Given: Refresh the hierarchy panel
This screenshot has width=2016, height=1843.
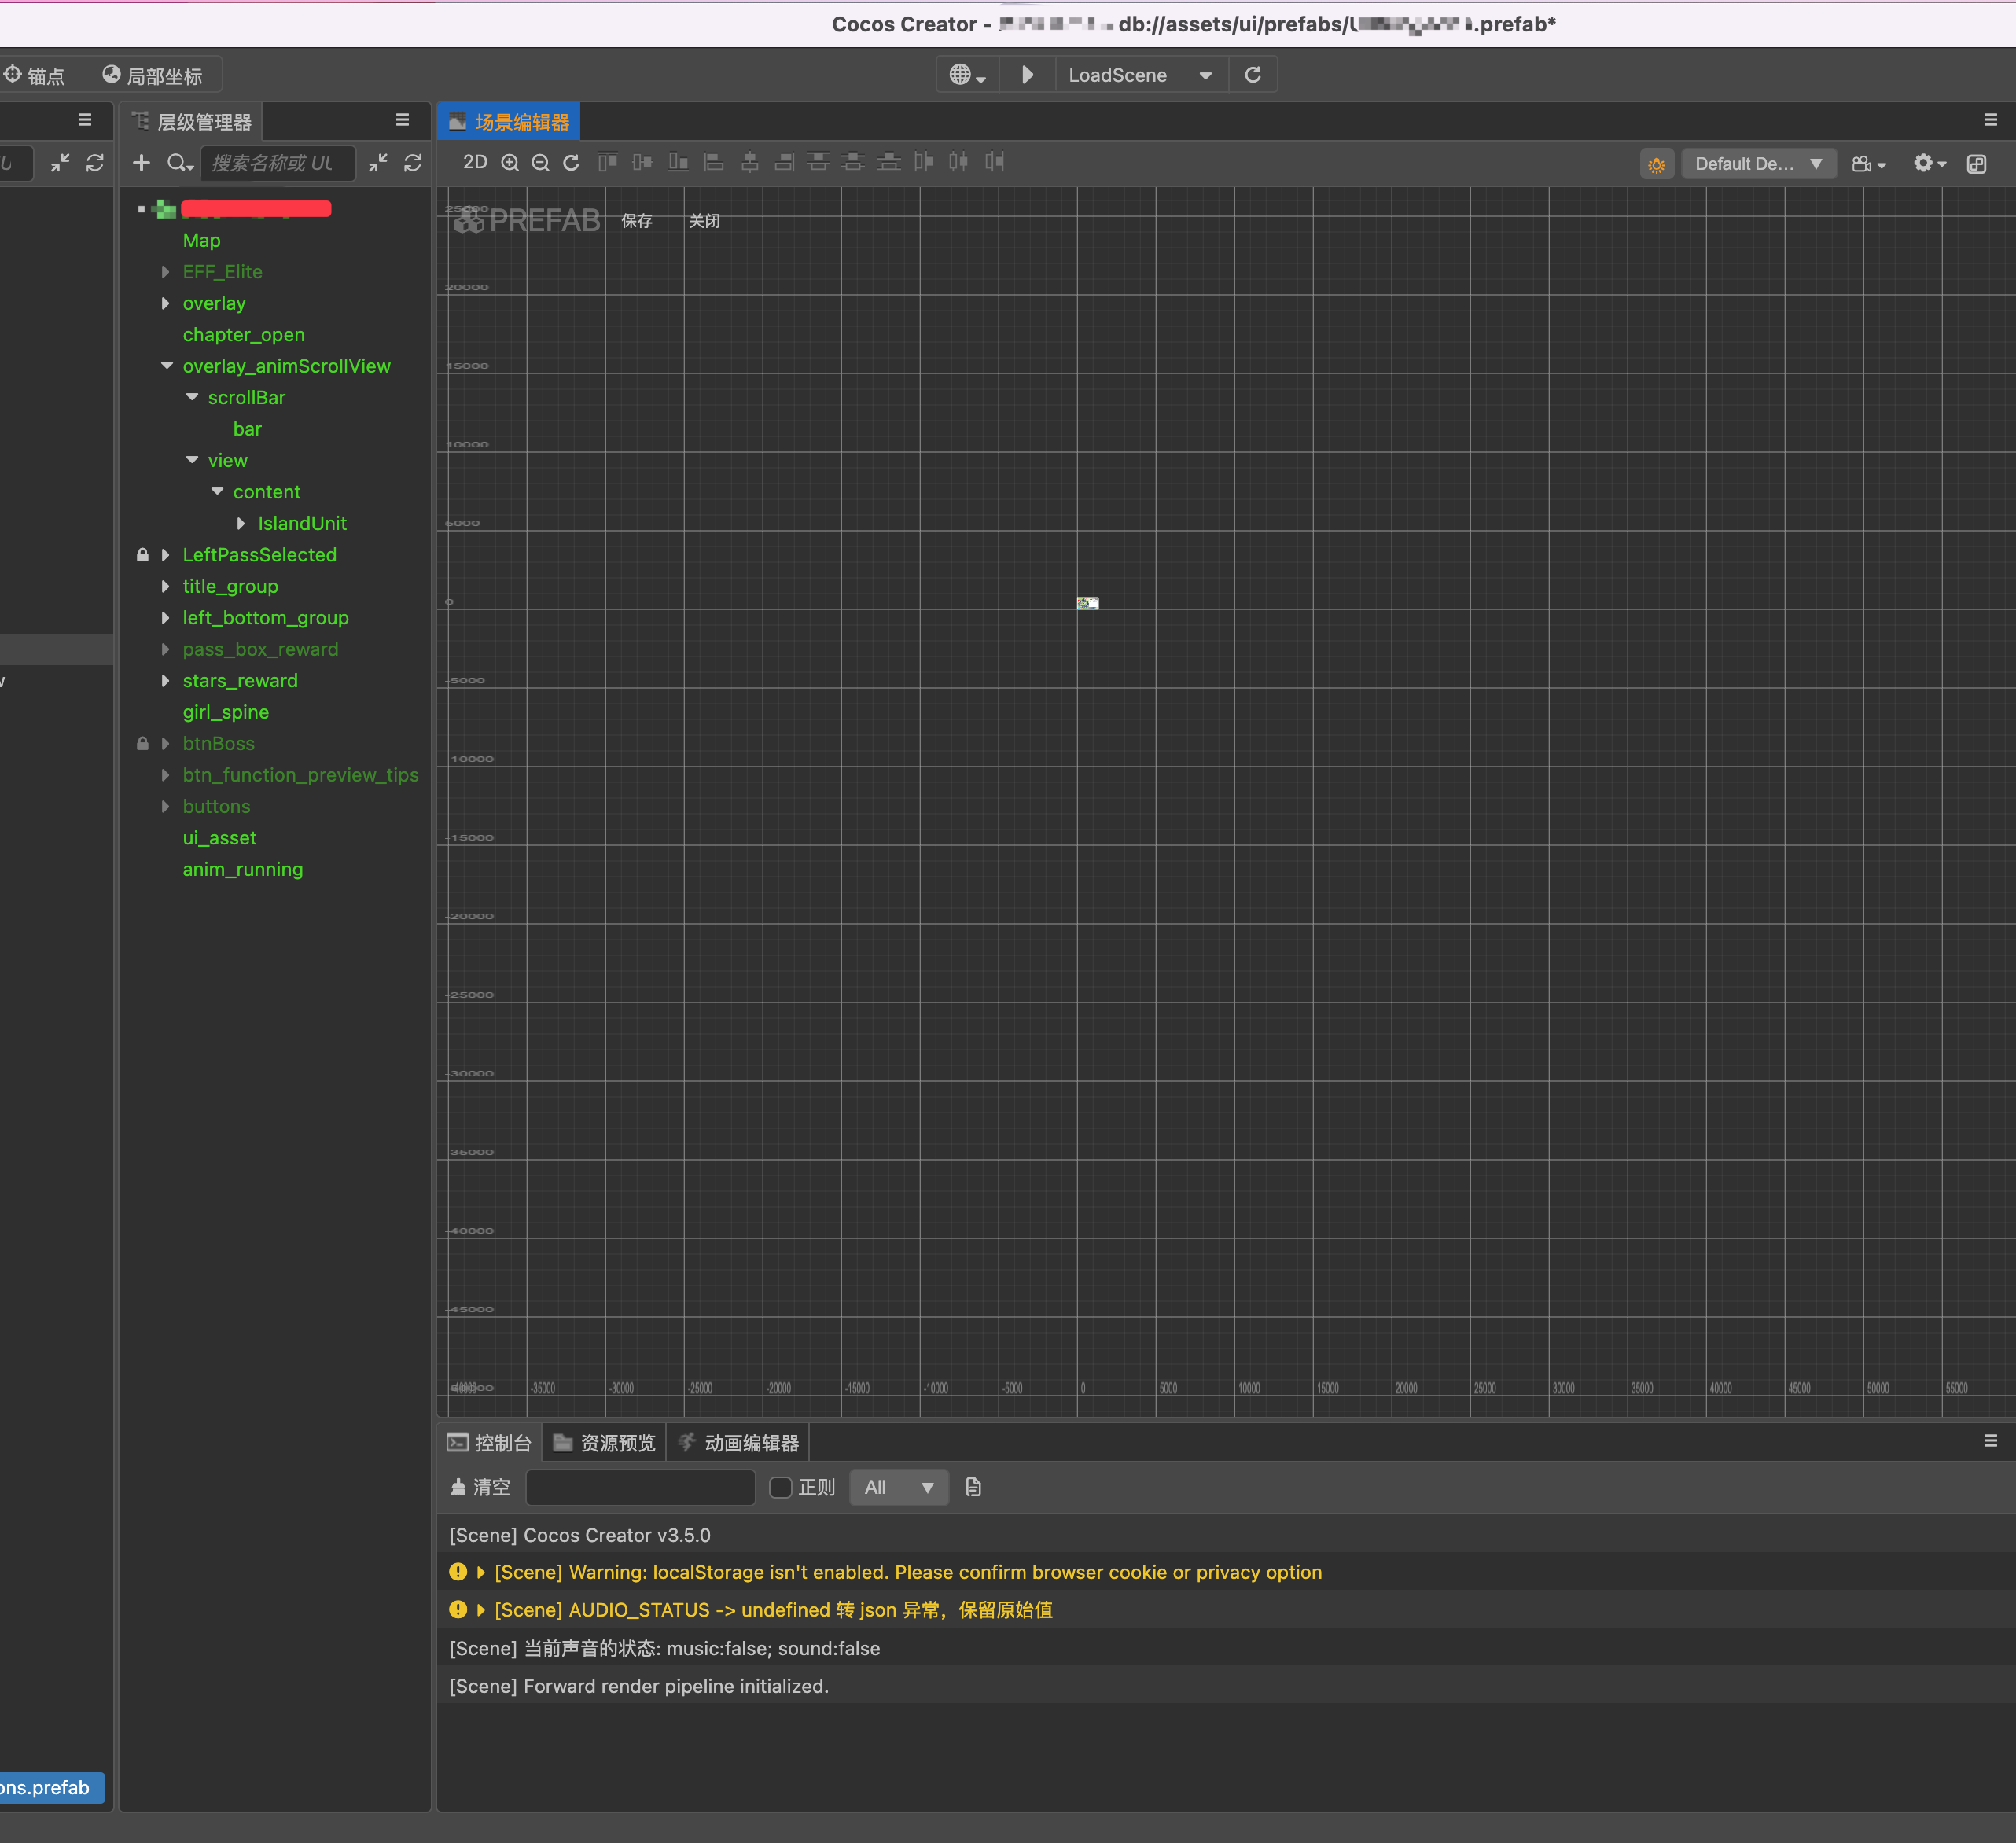Looking at the screenshot, I should click(413, 163).
